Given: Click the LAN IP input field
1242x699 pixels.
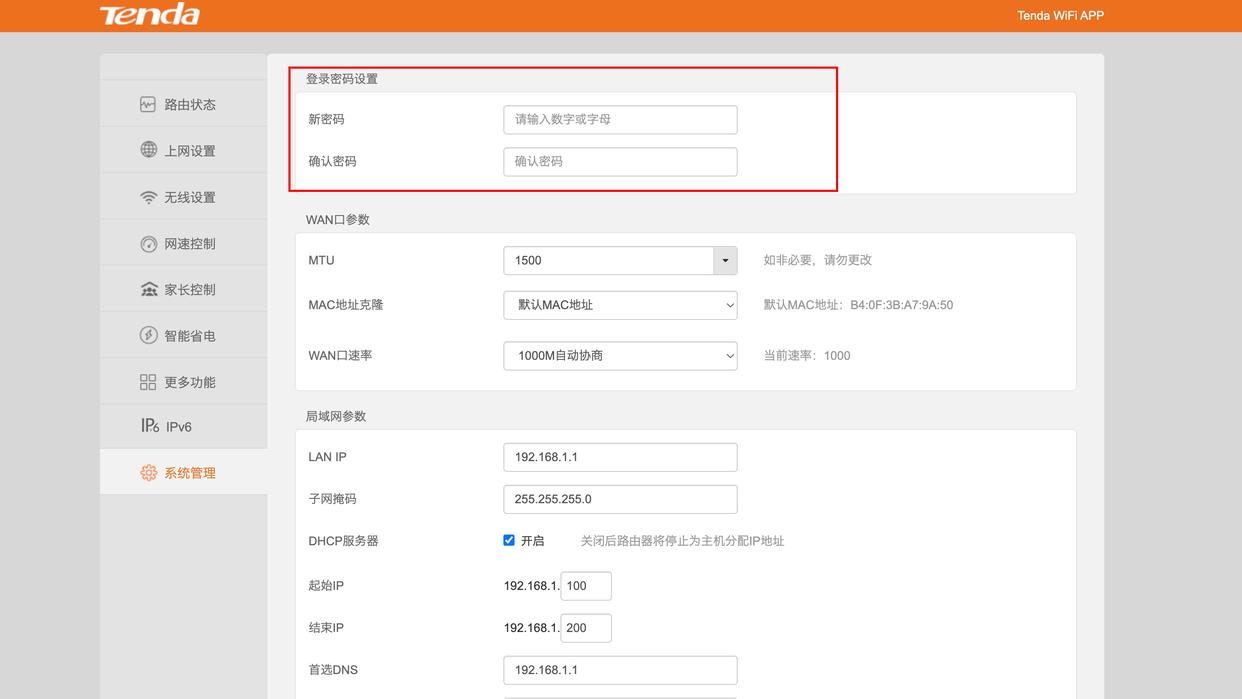Looking at the screenshot, I should tap(620, 456).
